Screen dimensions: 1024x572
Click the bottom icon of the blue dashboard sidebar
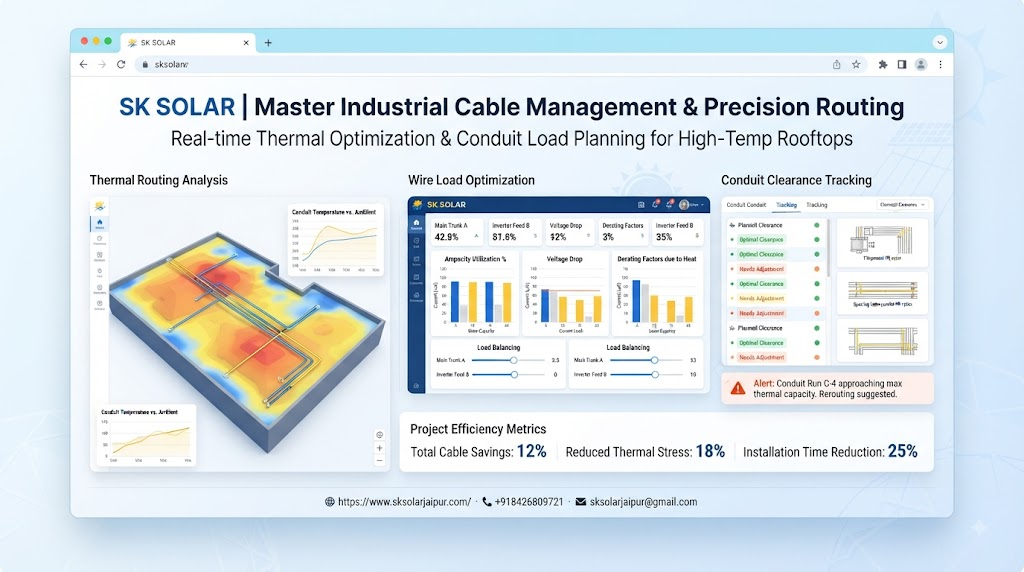coord(416,387)
